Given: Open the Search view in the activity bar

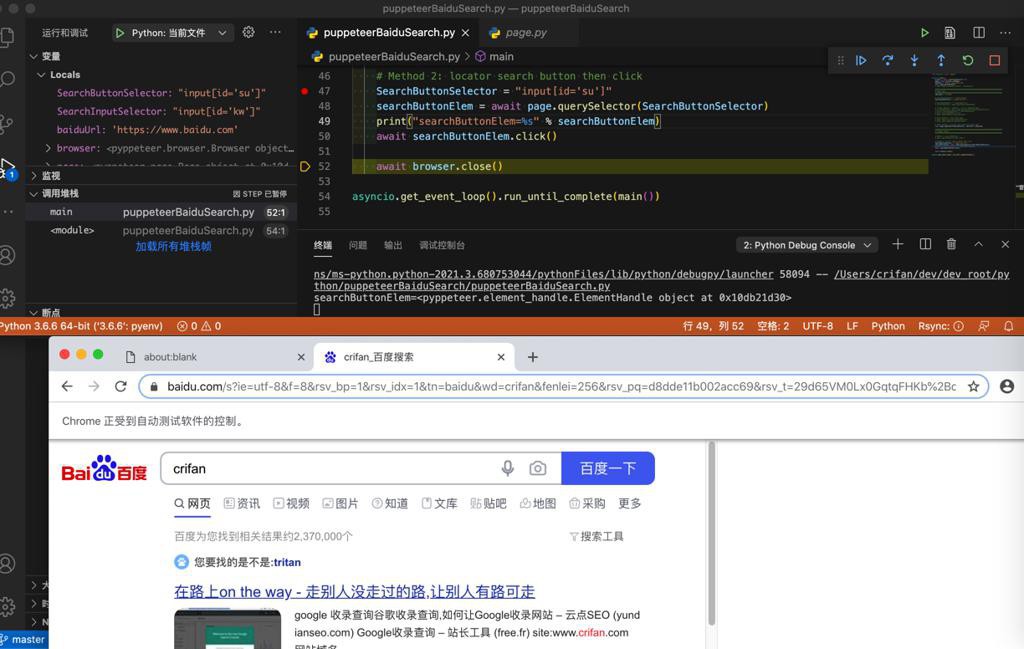Looking at the screenshot, I should click(7, 80).
